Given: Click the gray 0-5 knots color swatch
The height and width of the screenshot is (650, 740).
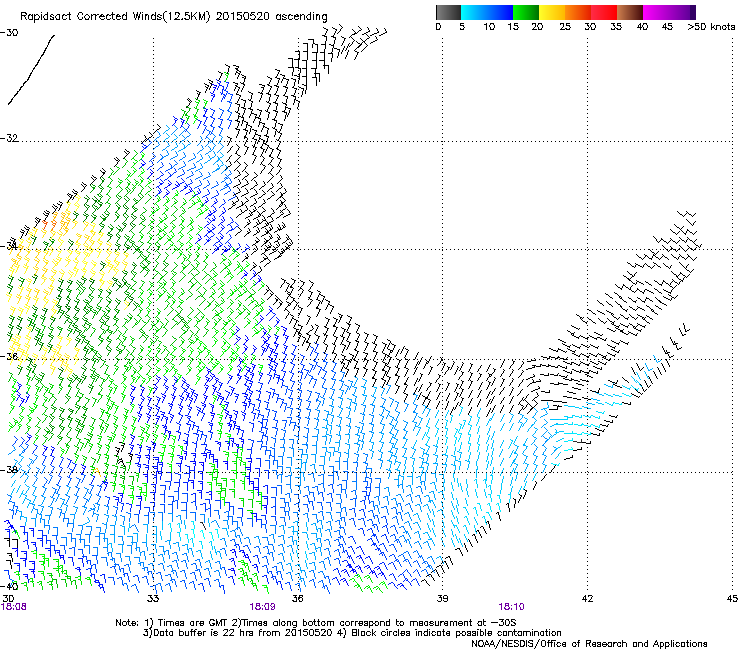Looking at the screenshot, I should coord(448,12).
